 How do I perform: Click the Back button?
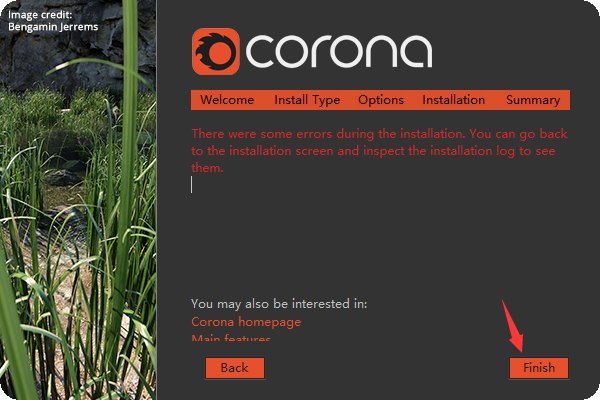(235, 368)
